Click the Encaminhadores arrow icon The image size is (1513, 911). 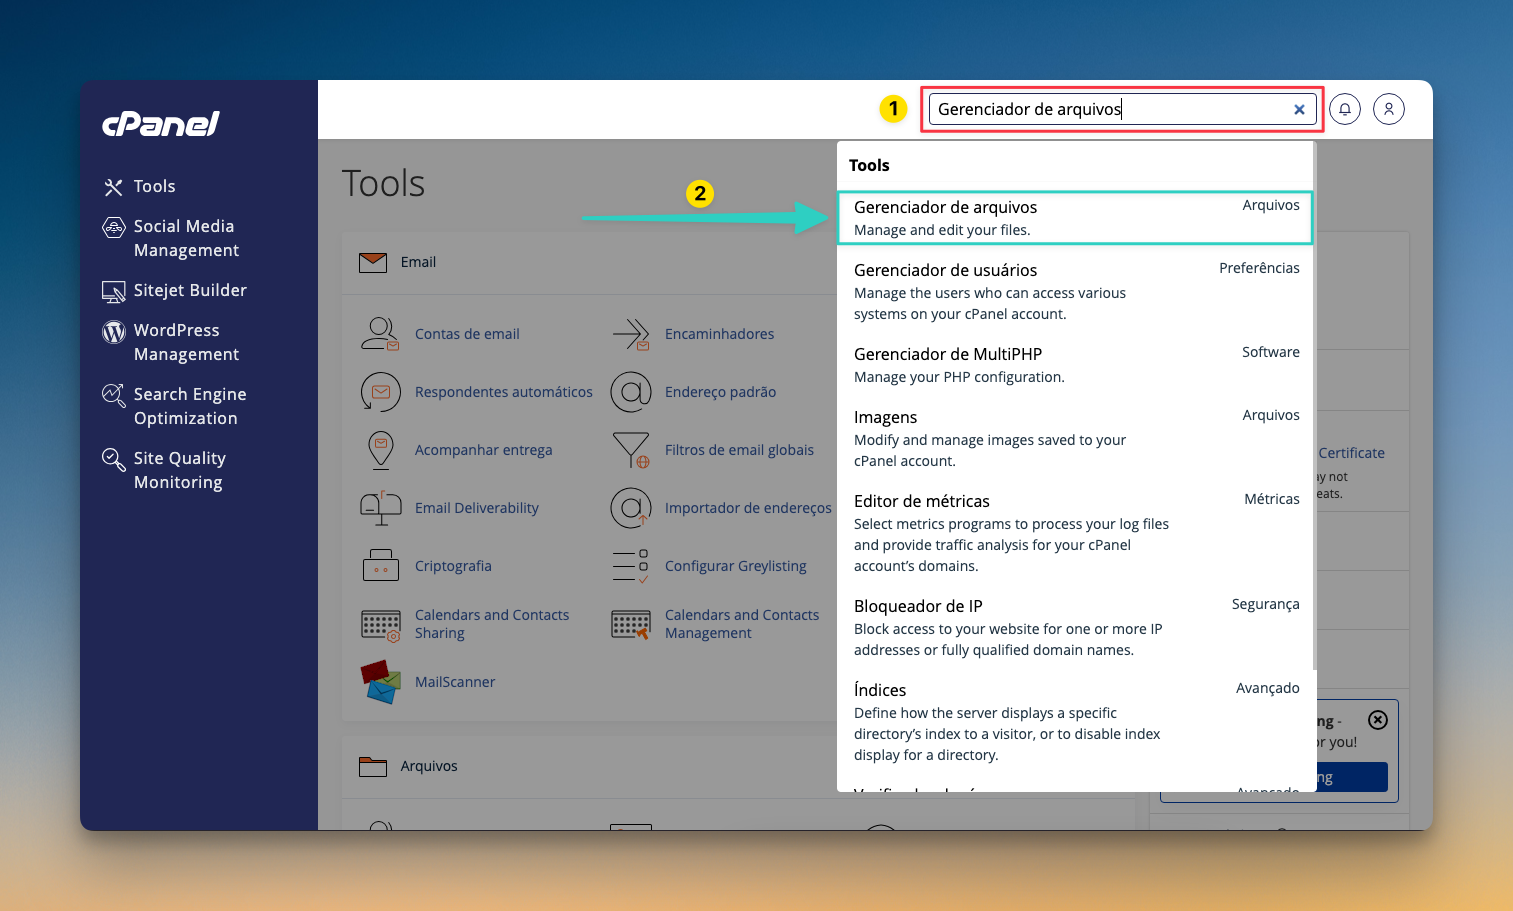click(631, 334)
